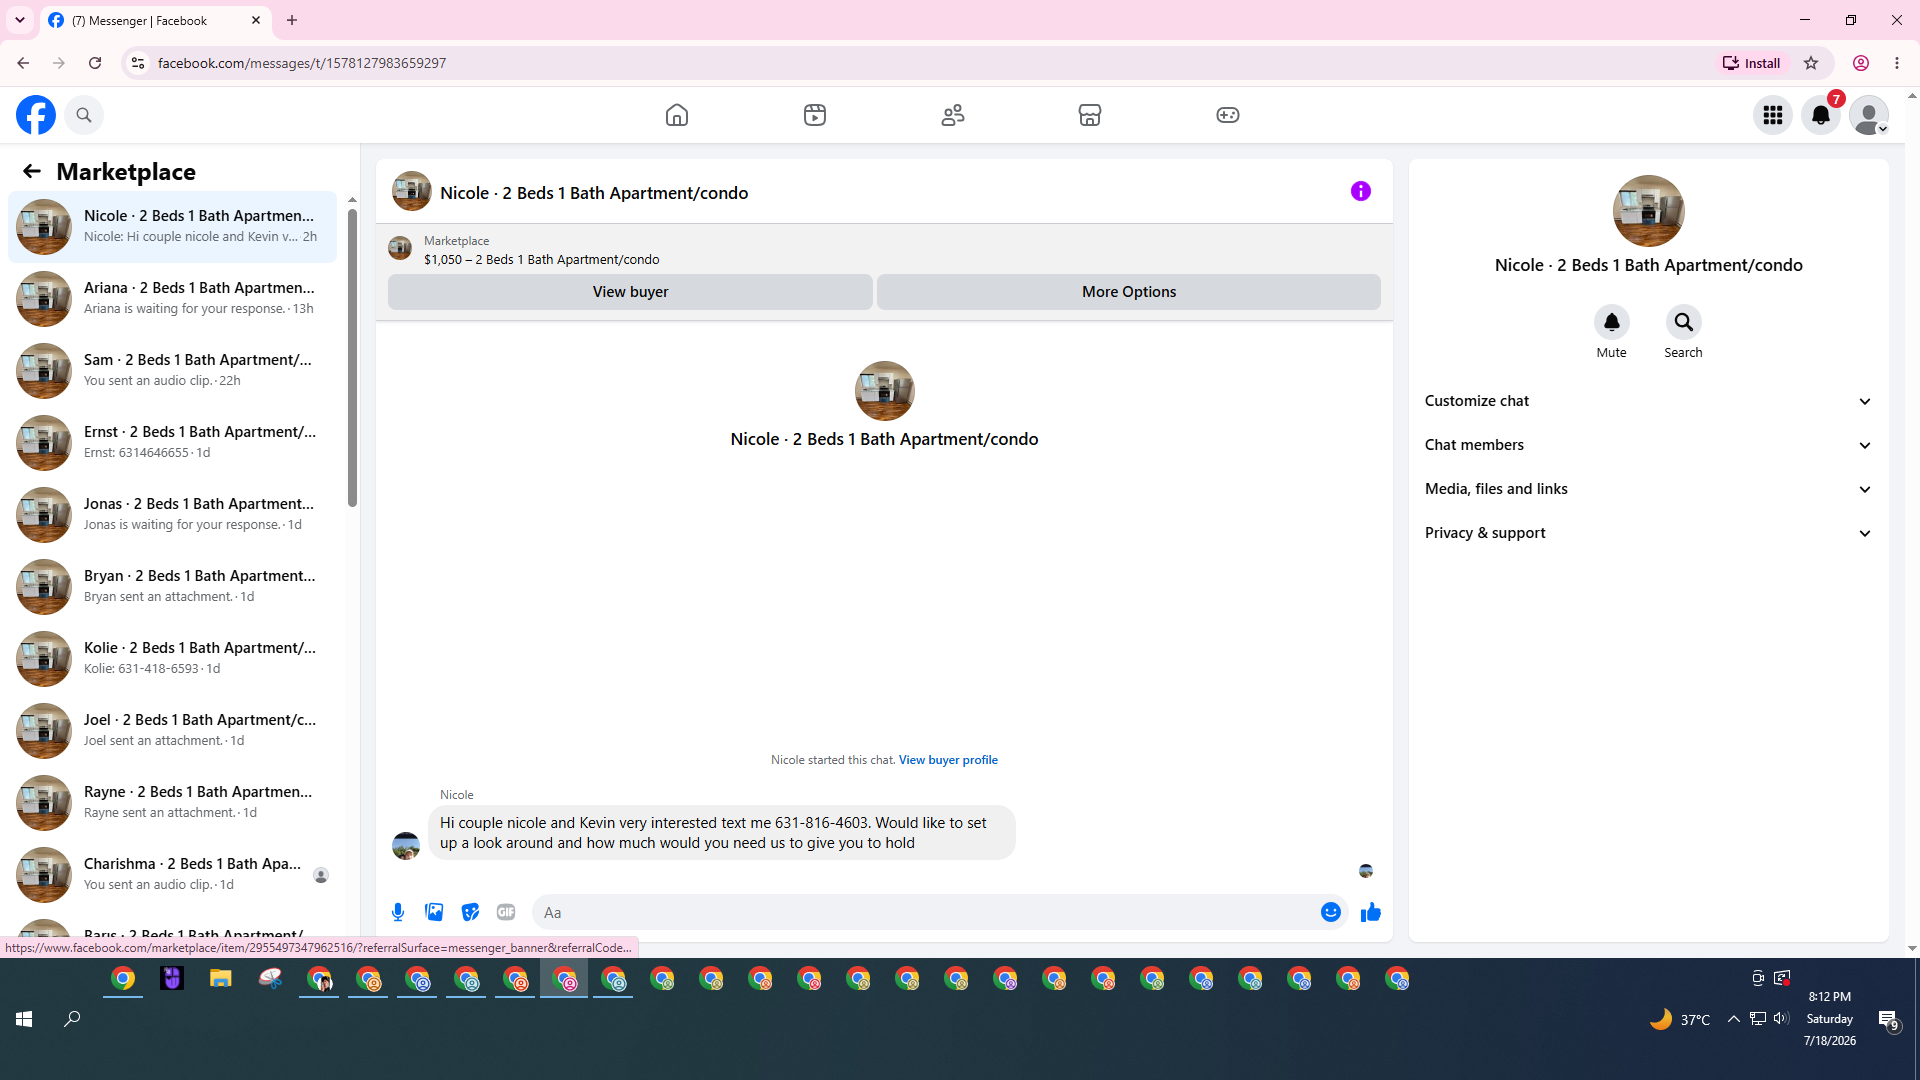1920x1080 pixels.
Task: View site information icon in address bar
Action: click(x=138, y=63)
